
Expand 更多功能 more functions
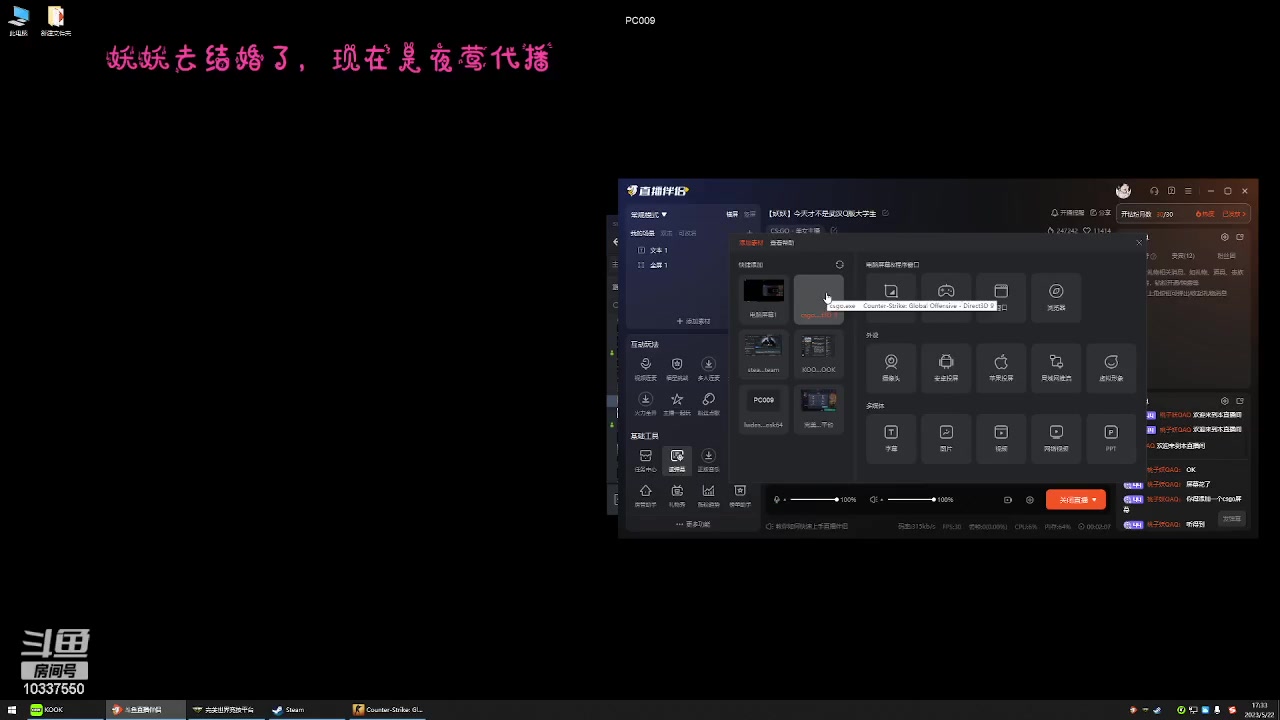(x=693, y=524)
